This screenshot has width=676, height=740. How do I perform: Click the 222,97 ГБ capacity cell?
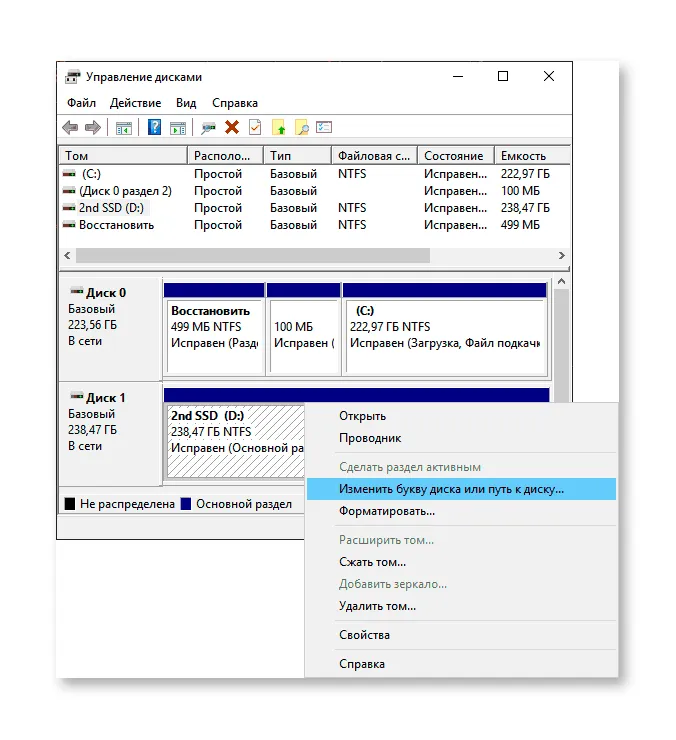pos(525,174)
